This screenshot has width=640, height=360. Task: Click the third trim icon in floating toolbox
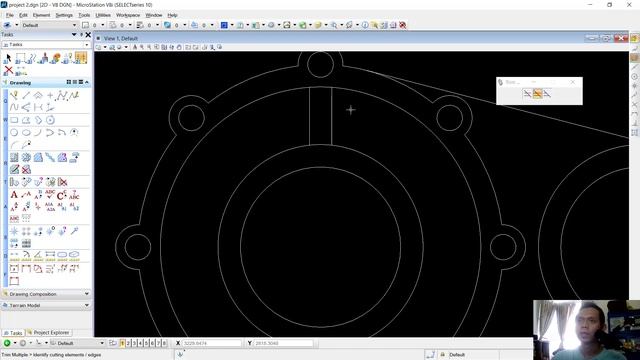click(x=547, y=94)
